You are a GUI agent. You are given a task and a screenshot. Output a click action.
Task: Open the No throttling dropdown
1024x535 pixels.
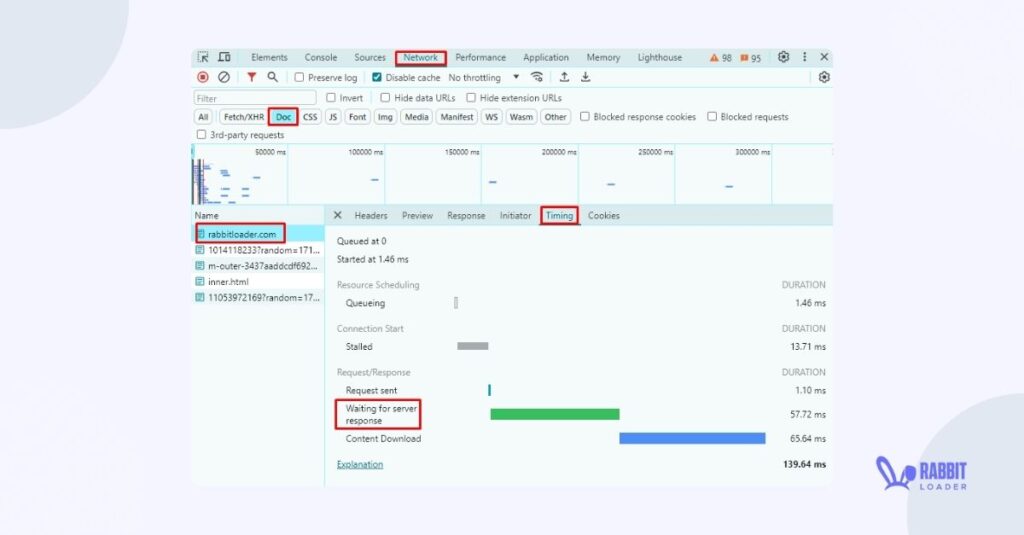[x=483, y=77]
